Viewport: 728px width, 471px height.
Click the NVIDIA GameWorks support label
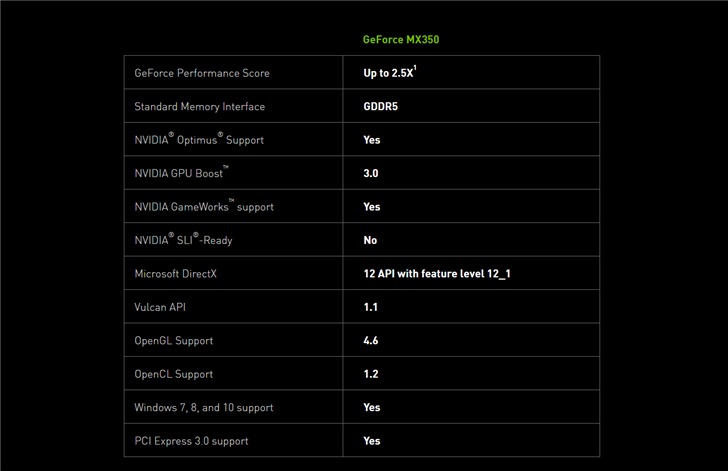(x=204, y=207)
